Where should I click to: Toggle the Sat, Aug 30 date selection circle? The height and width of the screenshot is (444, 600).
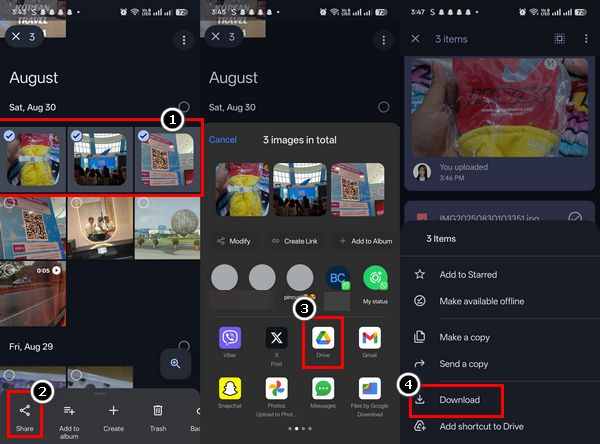(185, 107)
